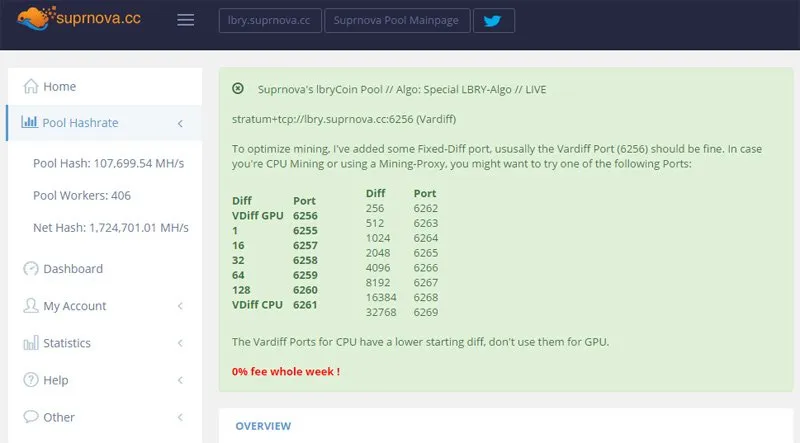Click the Suprnova Pool Mainpage button

click(x=397, y=20)
